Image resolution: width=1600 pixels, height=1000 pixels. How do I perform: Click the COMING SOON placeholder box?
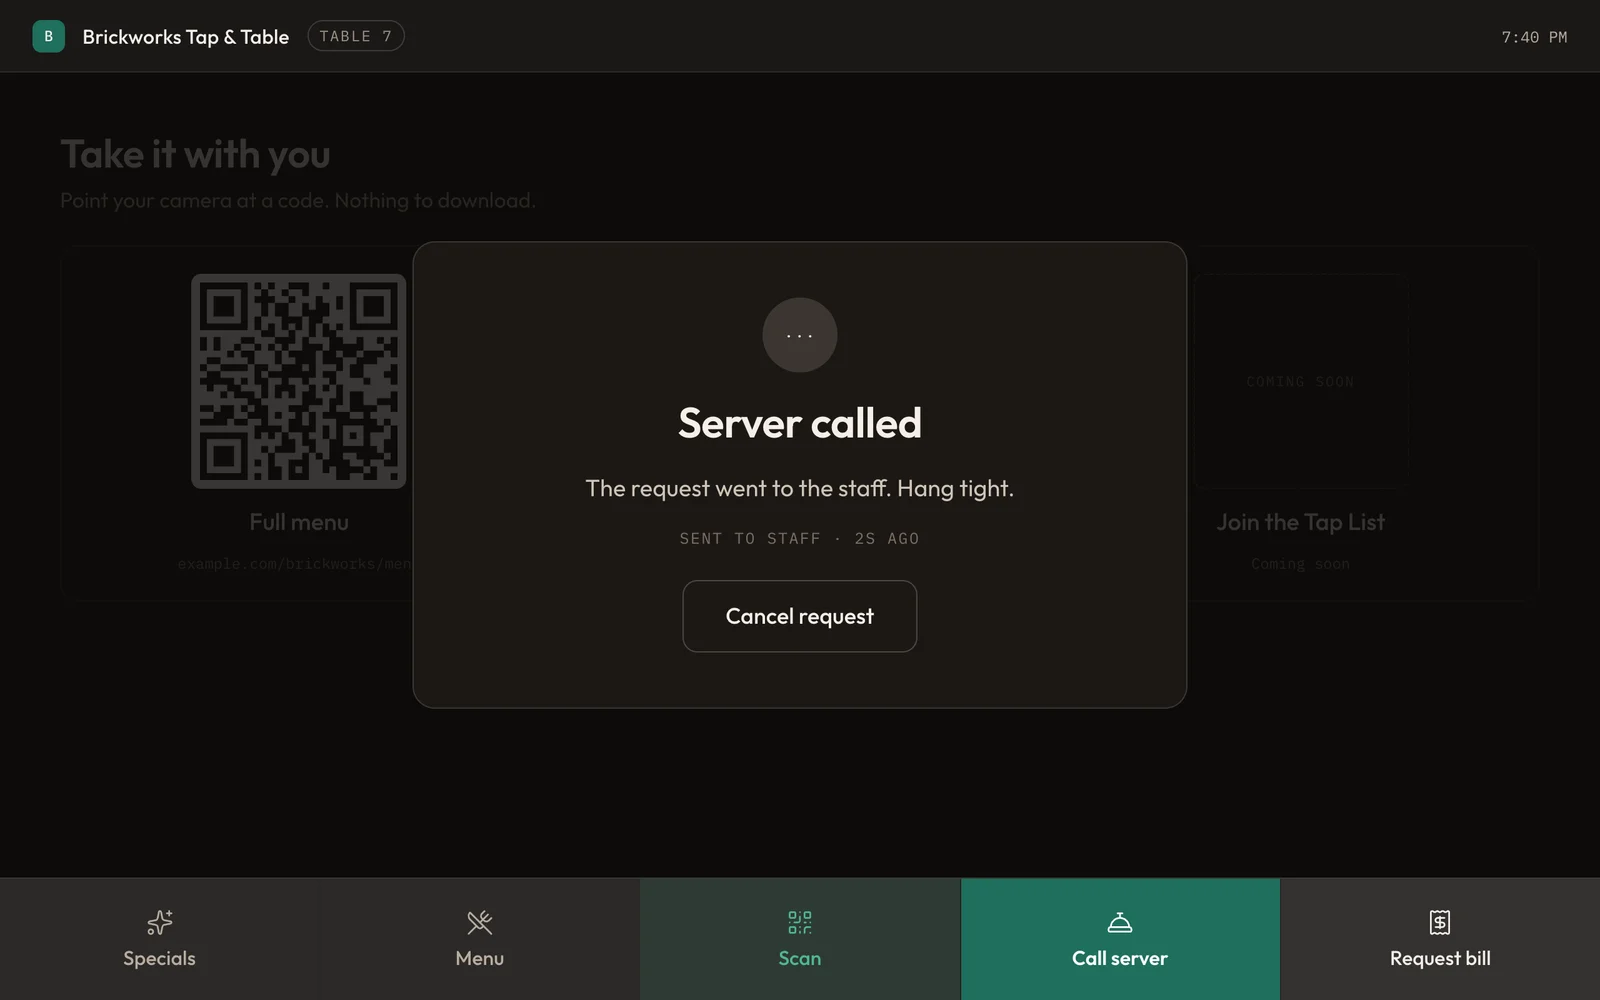tap(1301, 381)
